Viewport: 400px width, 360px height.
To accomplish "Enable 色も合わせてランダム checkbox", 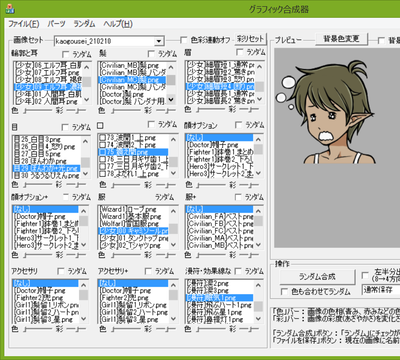I will point(284,292).
